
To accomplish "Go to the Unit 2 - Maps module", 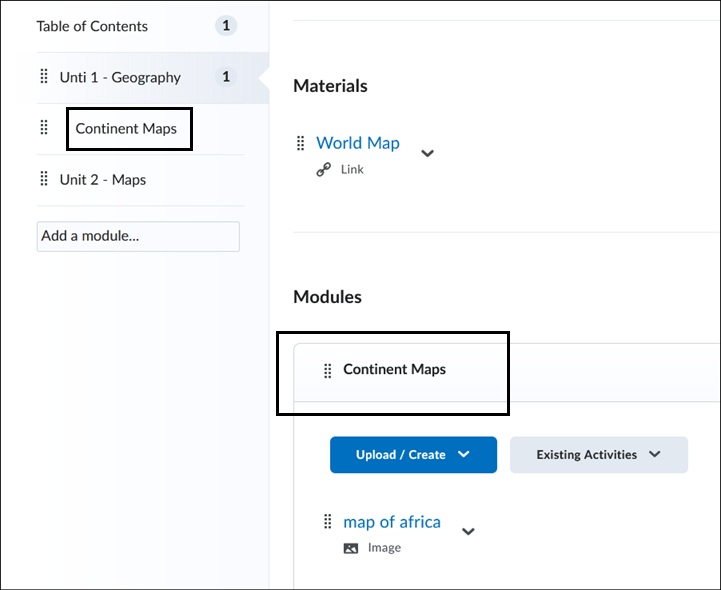I will click(x=103, y=180).
